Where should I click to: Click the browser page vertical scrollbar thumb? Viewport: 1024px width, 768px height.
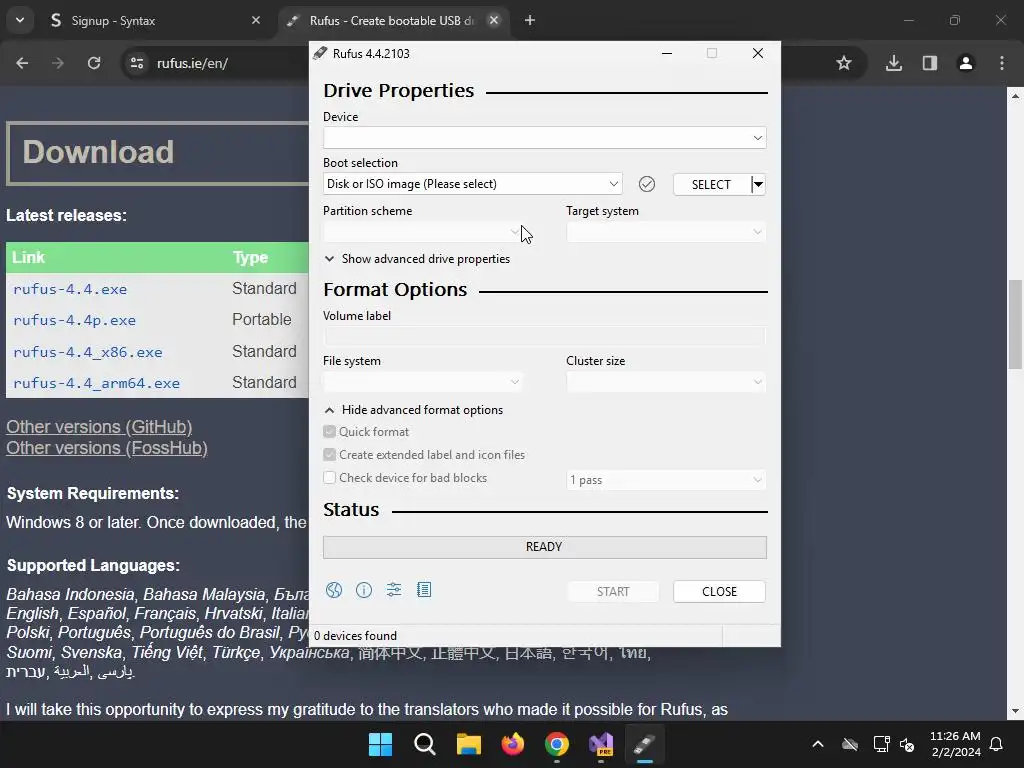click(x=1015, y=325)
